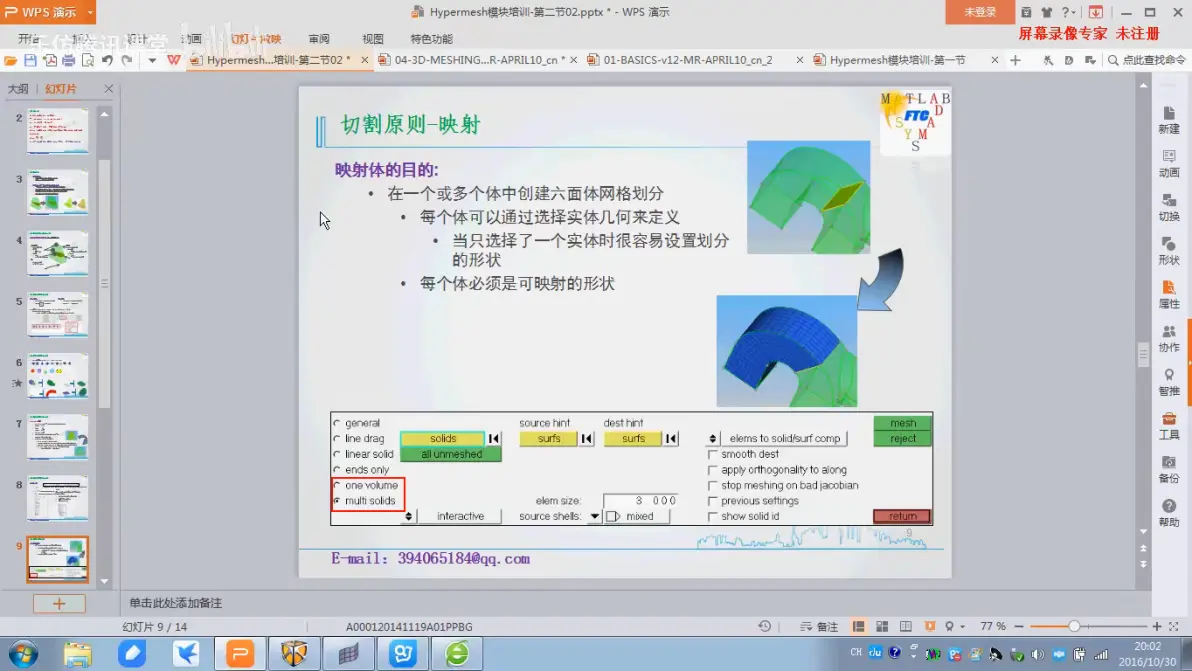Switch to slide sorter view icon
The width and height of the screenshot is (1192, 671).
coord(882,627)
